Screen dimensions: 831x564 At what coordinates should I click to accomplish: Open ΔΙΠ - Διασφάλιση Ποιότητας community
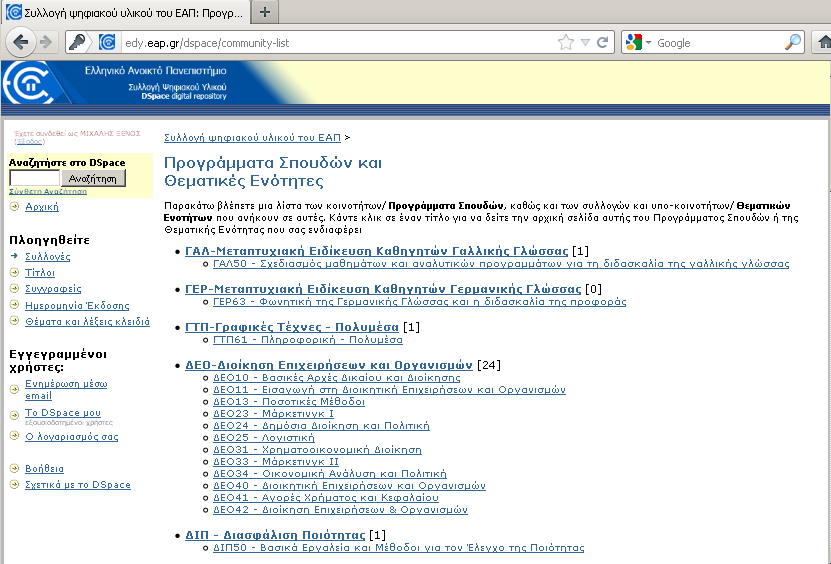click(x=275, y=535)
